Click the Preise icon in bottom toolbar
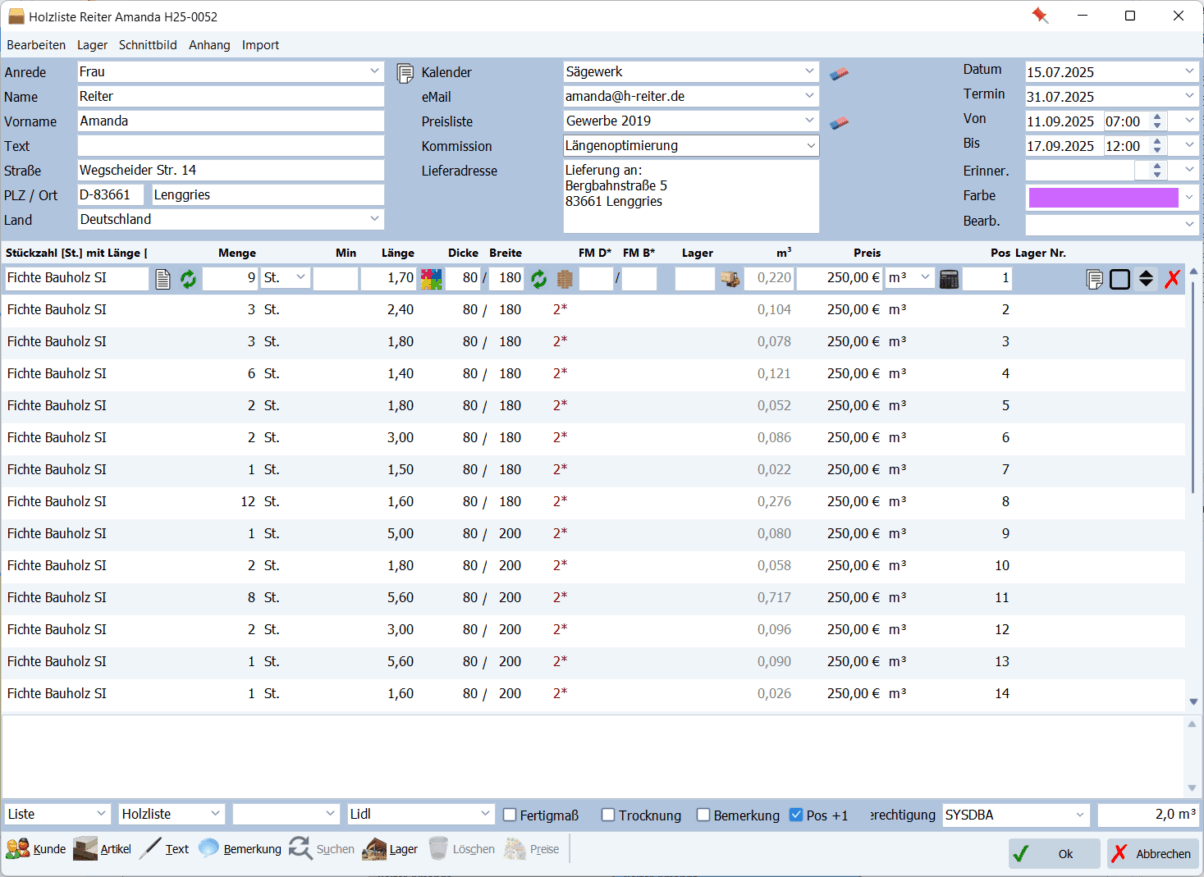The height and width of the screenshot is (877, 1204). point(514,849)
